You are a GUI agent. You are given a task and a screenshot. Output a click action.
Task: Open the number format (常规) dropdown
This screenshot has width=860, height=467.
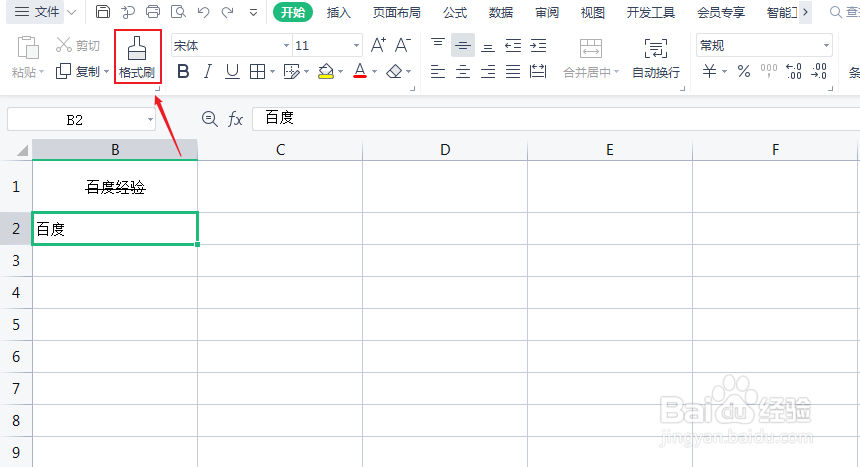pos(826,46)
